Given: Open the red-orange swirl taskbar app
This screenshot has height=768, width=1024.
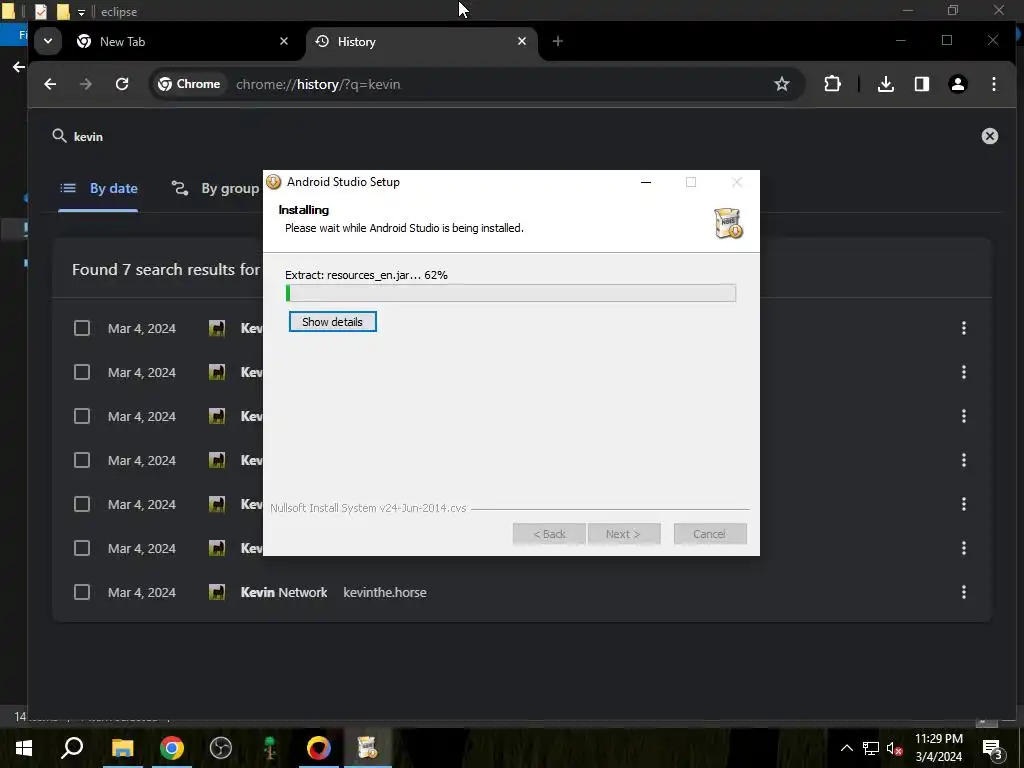Looking at the screenshot, I should point(319,748).
